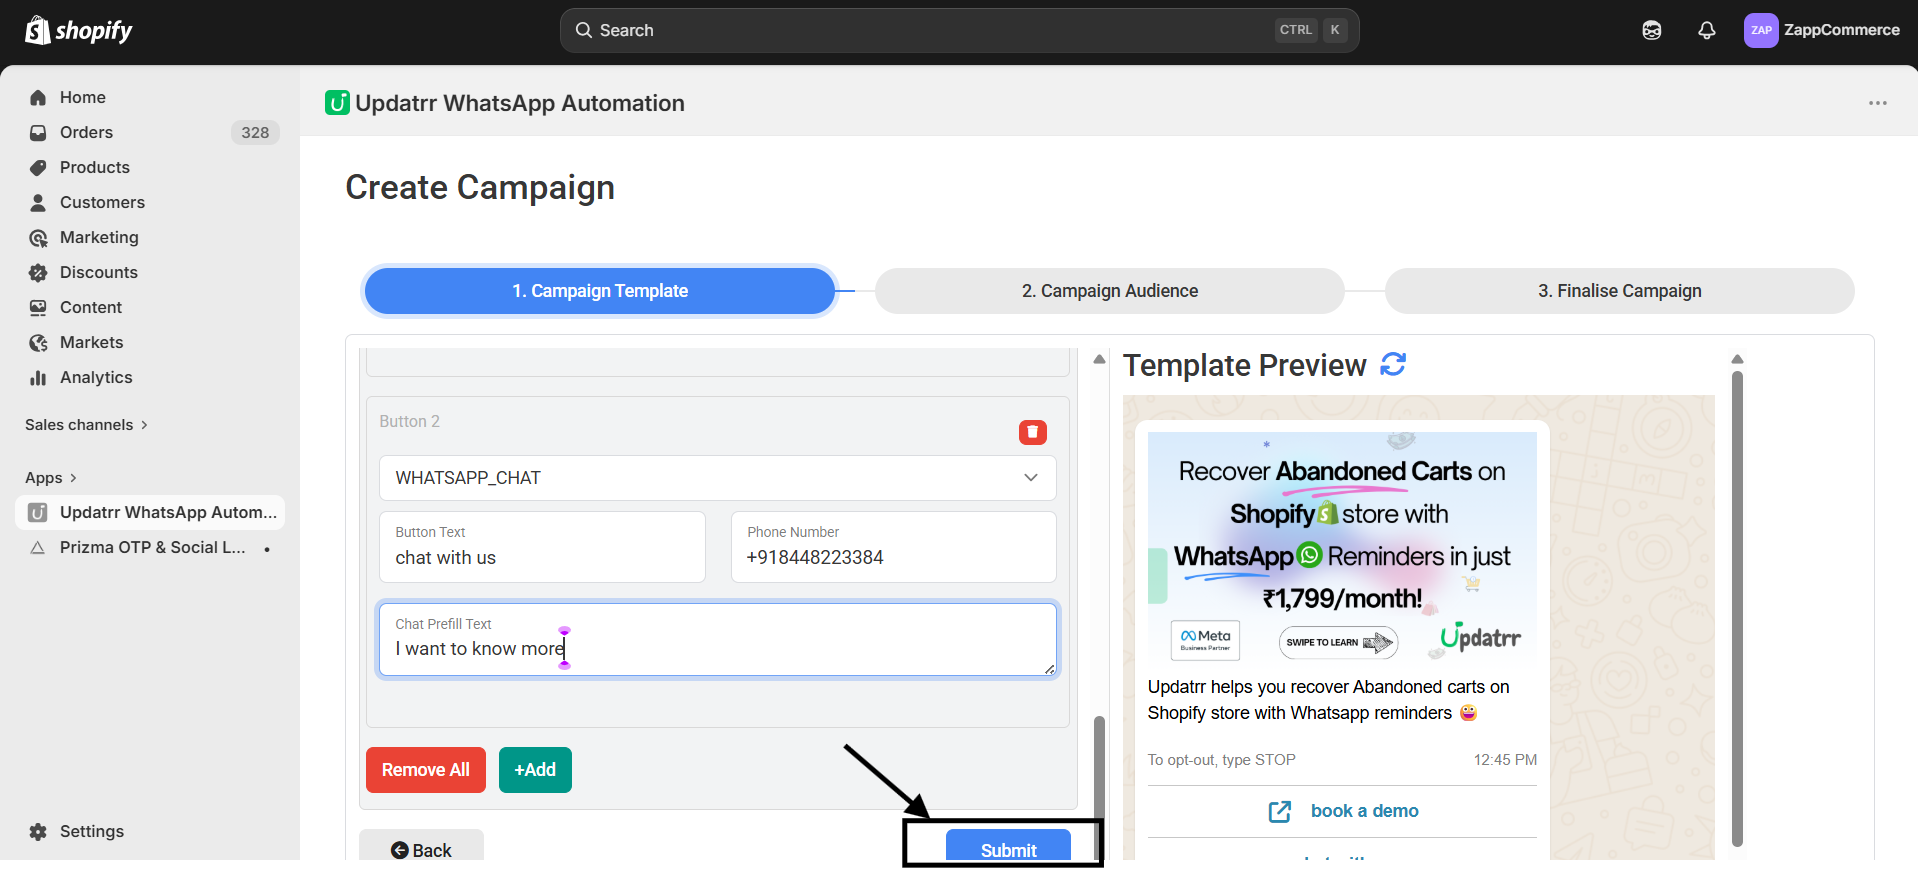Switch to the Campaign Audience step
This screenshot has width=1918, height=869.
tap(1109, 291)
